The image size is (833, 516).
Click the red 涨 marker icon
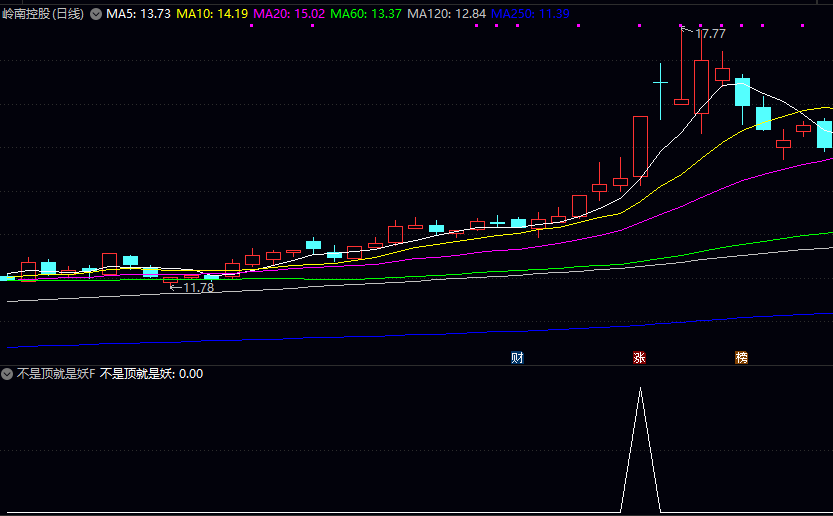pos(639,357)
